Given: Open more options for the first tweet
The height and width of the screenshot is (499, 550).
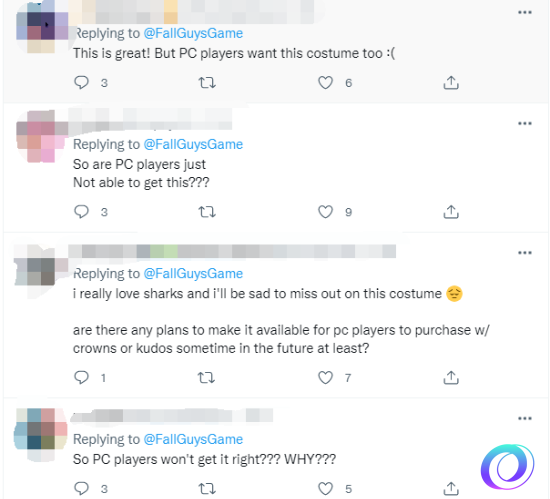Looking at the screenshot, I should pos(525,13).
